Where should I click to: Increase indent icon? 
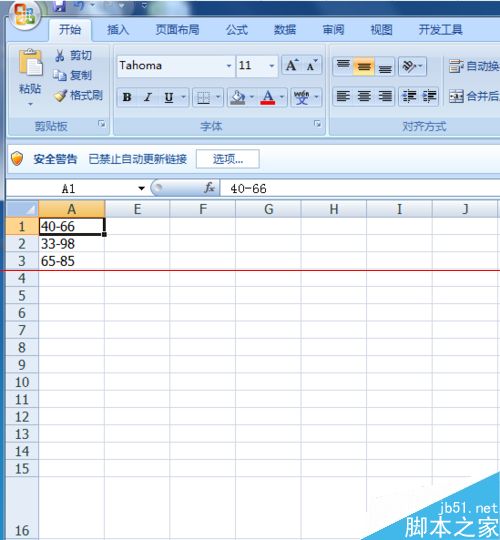(429, 96)
